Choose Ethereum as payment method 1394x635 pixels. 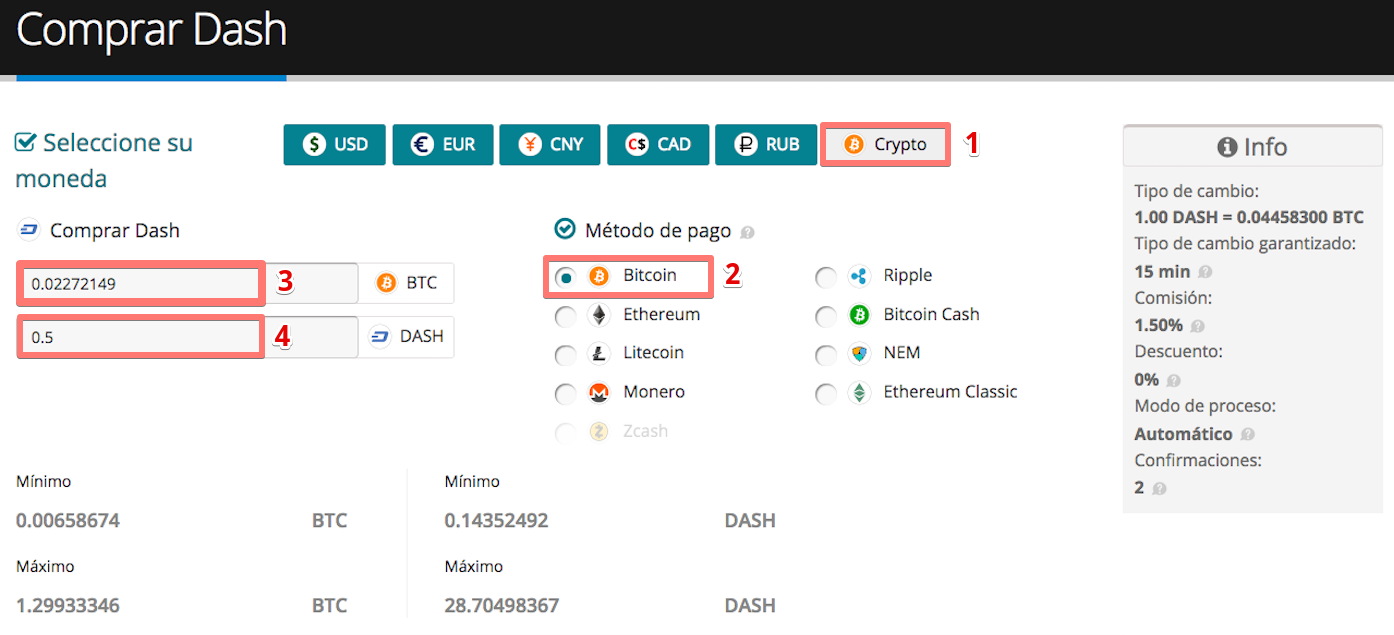point(566,316)
